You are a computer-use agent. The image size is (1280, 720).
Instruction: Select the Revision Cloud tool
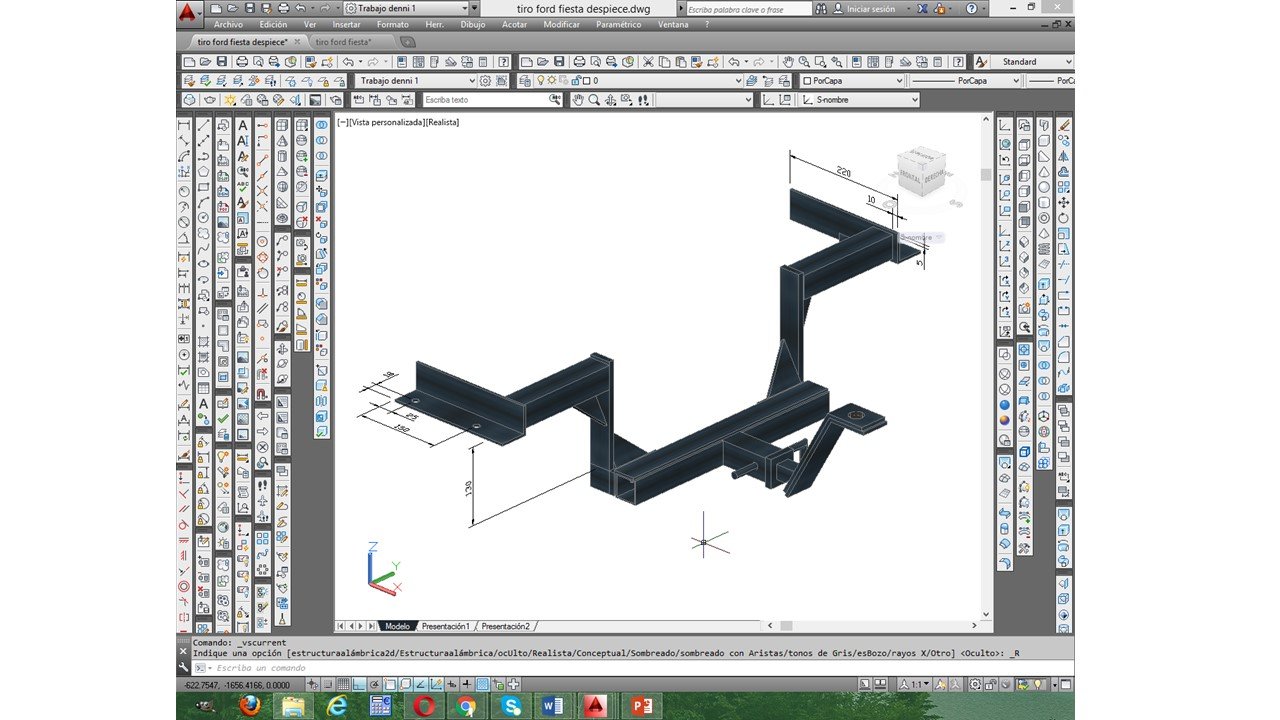coord(203,234)
